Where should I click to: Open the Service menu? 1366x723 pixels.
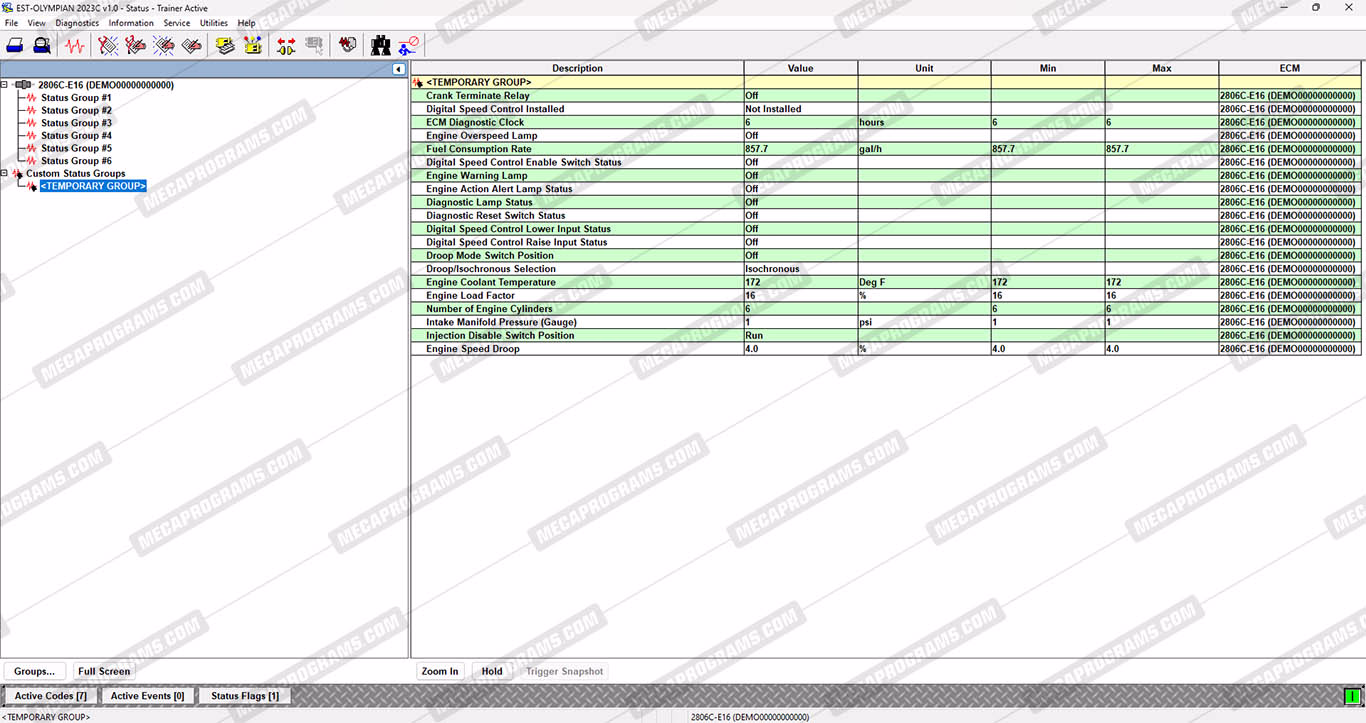177,23
